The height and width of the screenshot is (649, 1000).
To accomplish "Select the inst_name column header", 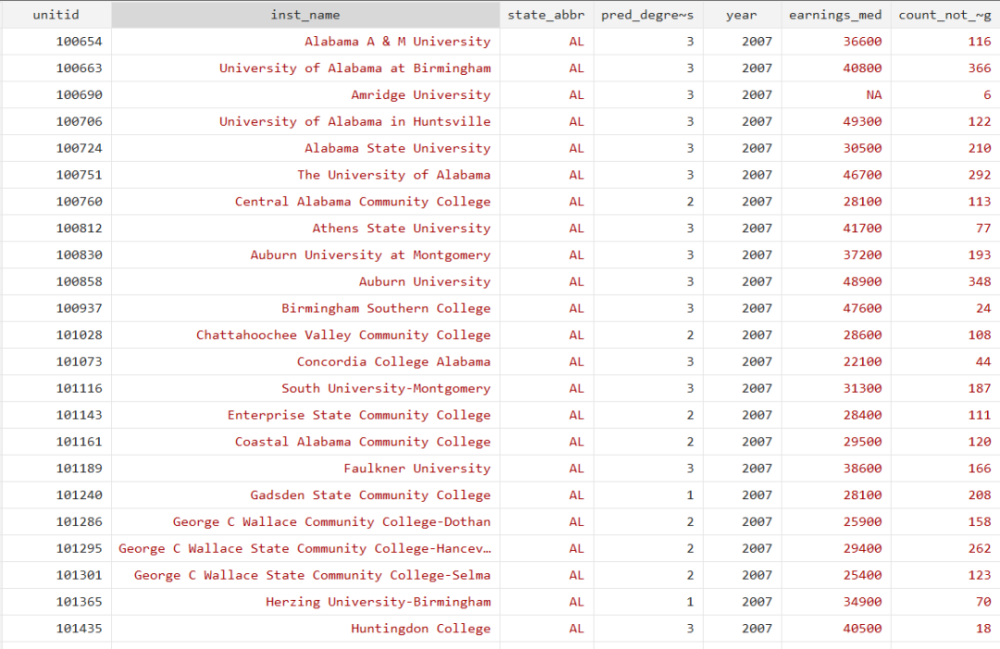I will [x=305, y=15].
